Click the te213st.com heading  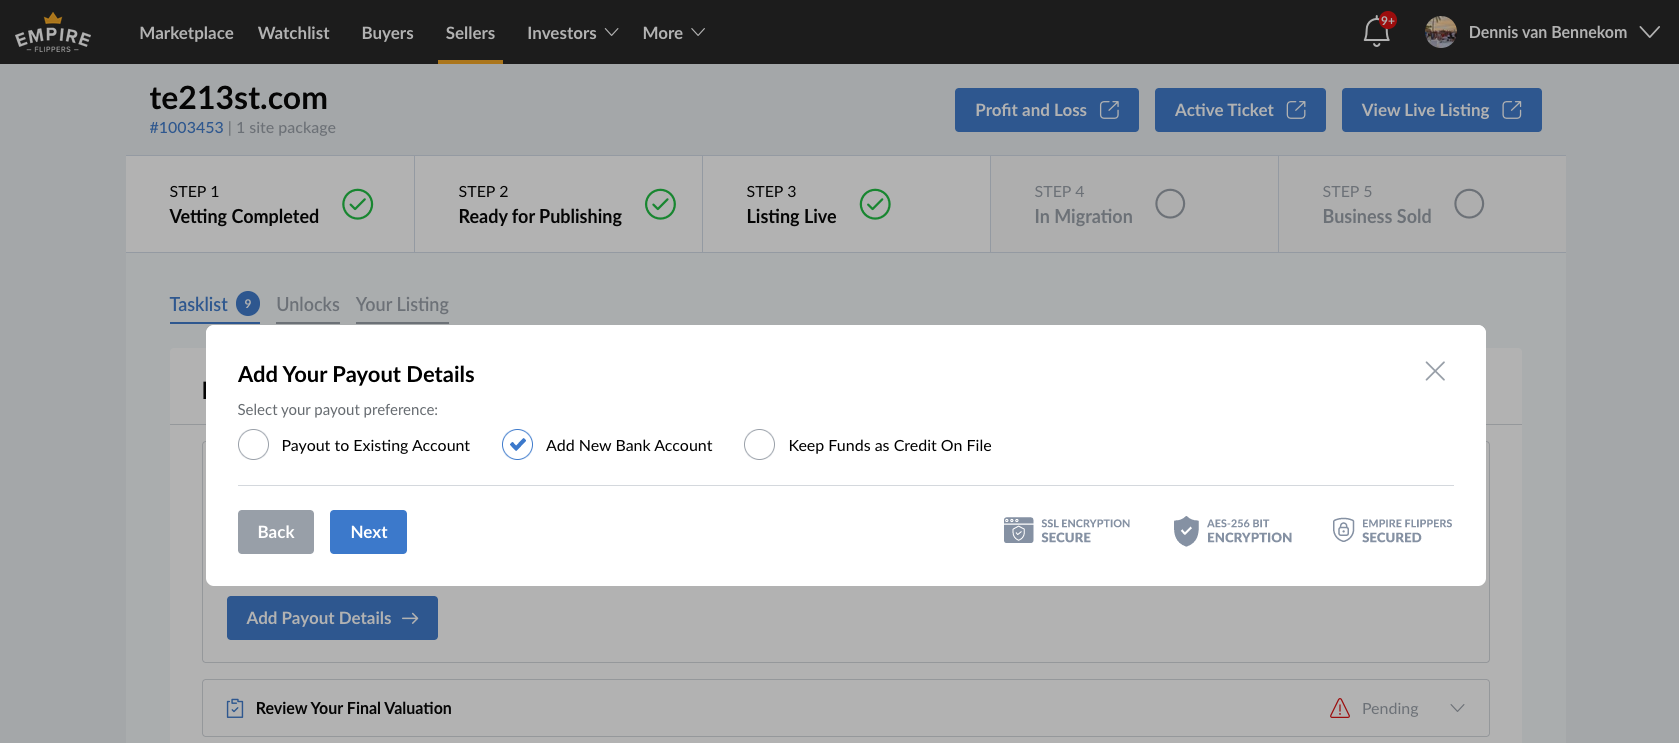[x=238, y=98]
